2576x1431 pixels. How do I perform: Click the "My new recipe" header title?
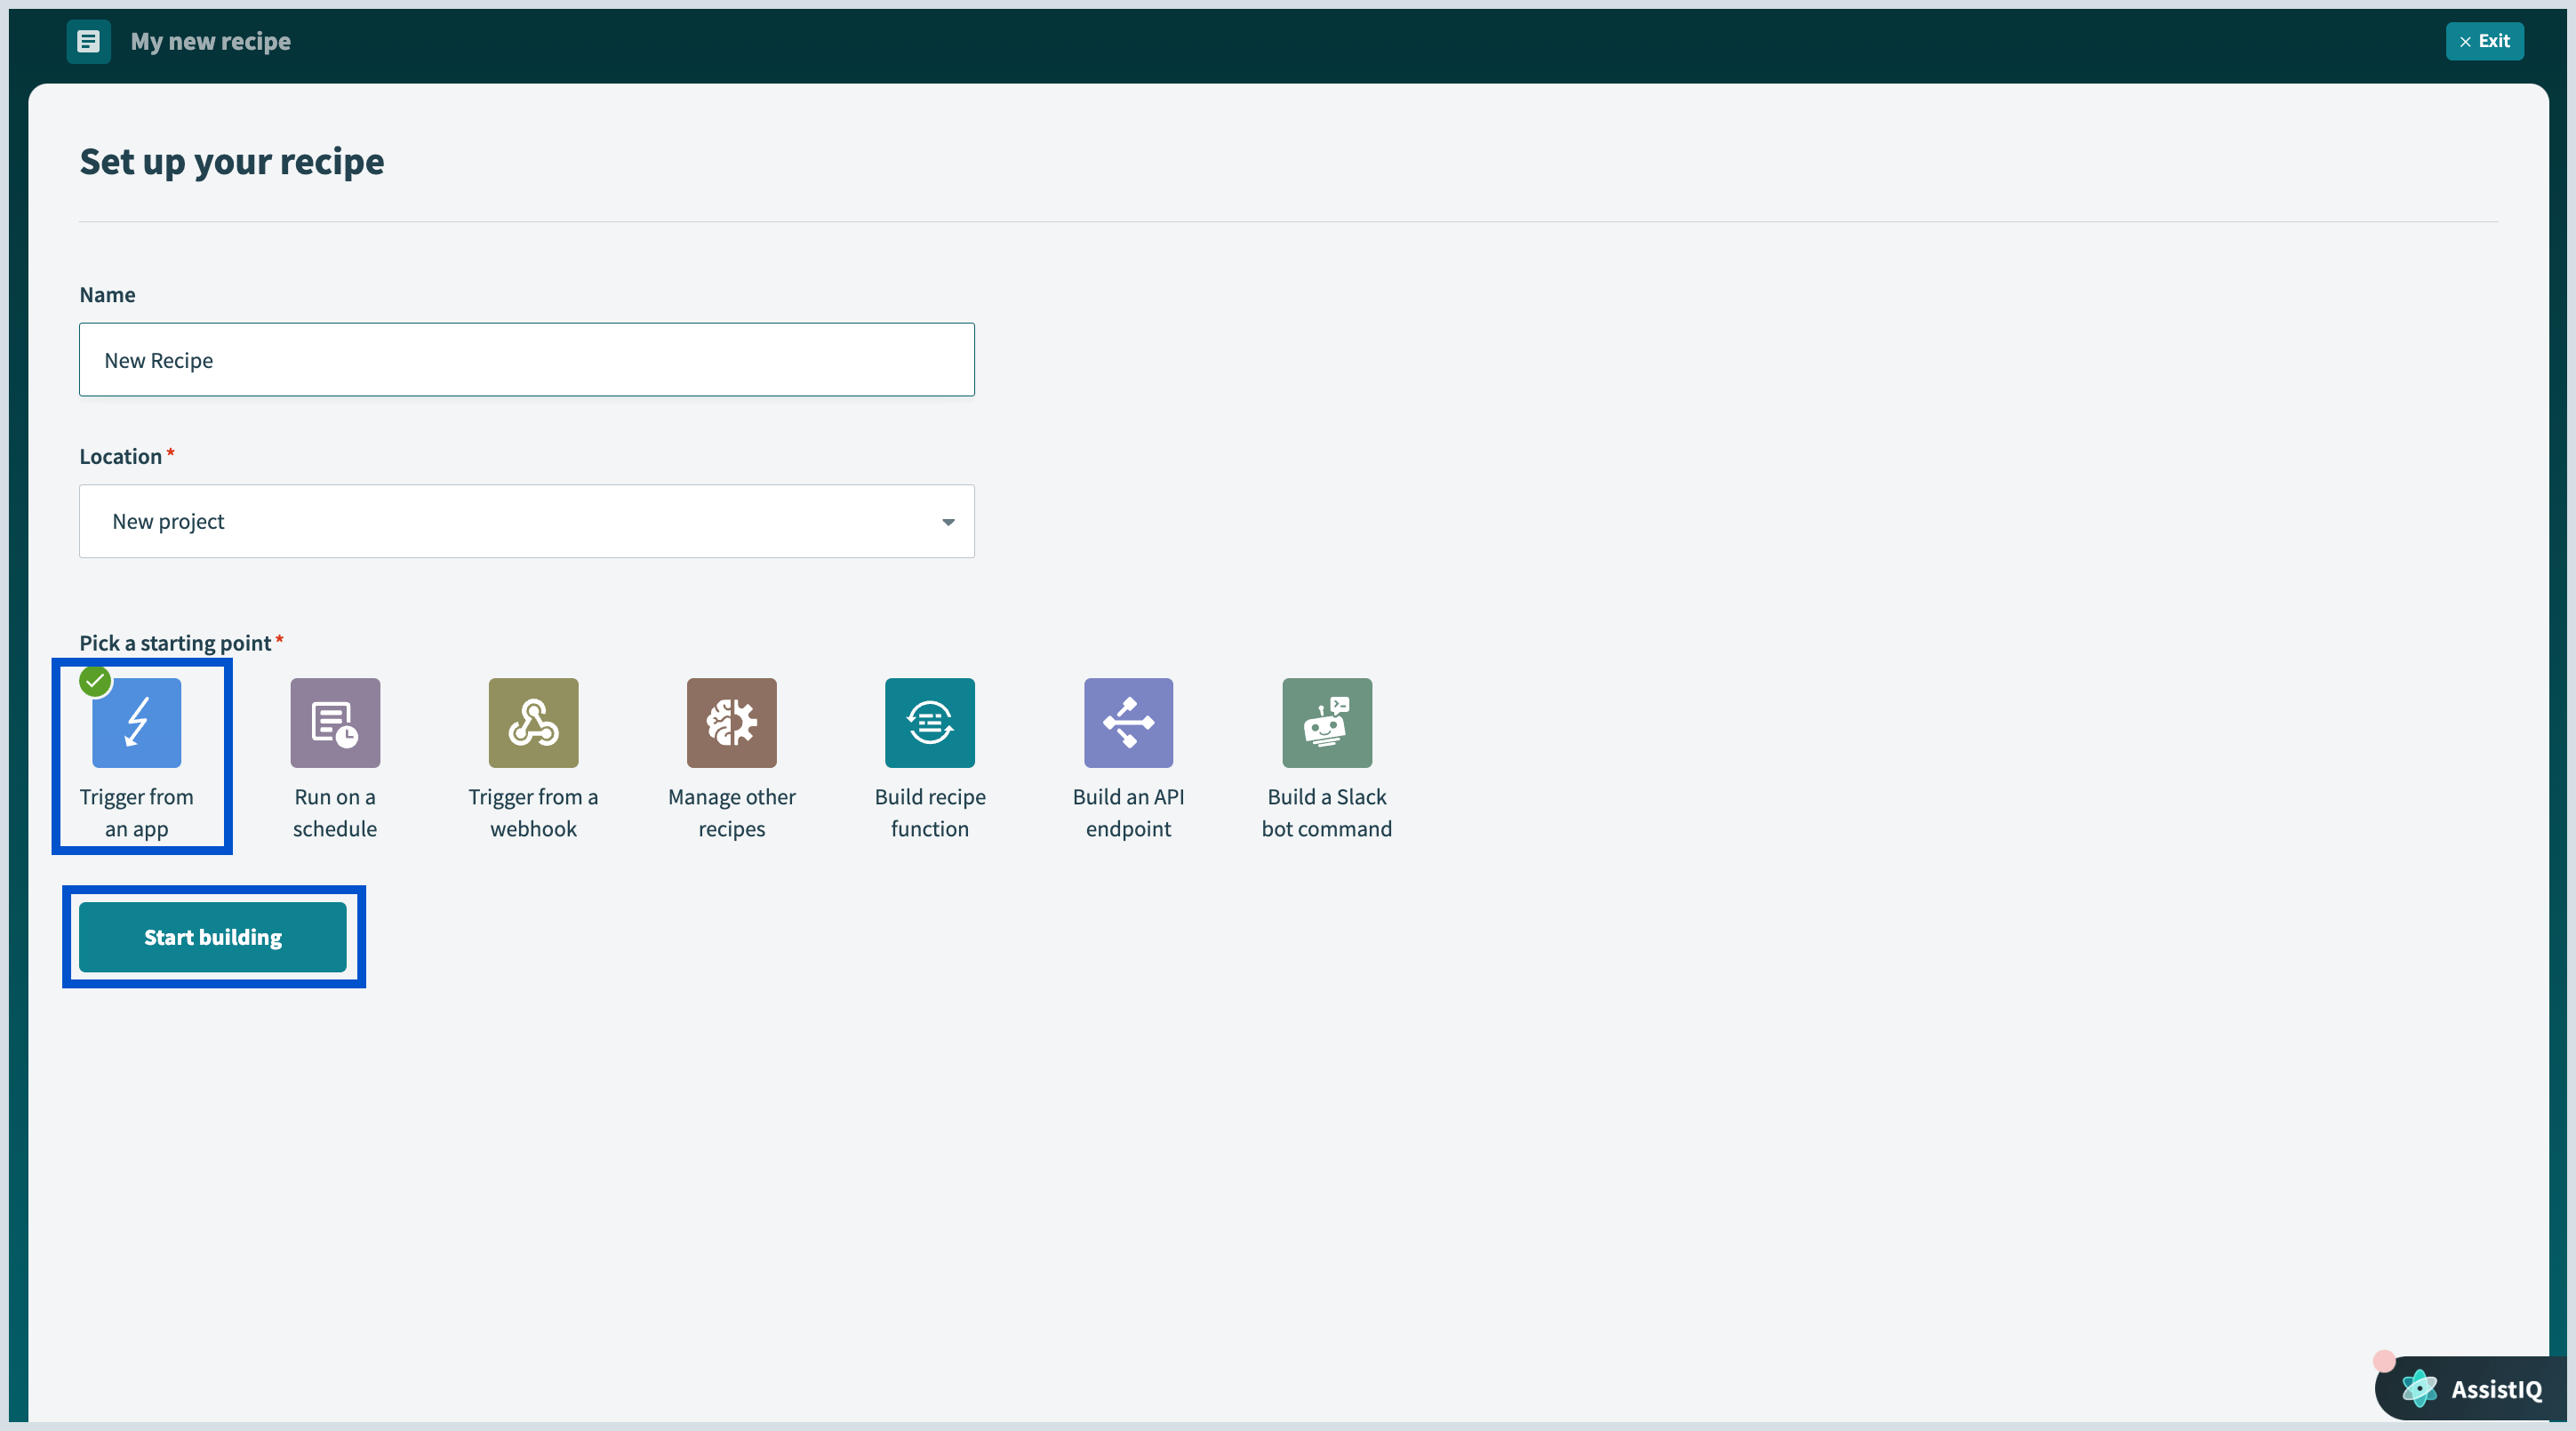(210, 41)
